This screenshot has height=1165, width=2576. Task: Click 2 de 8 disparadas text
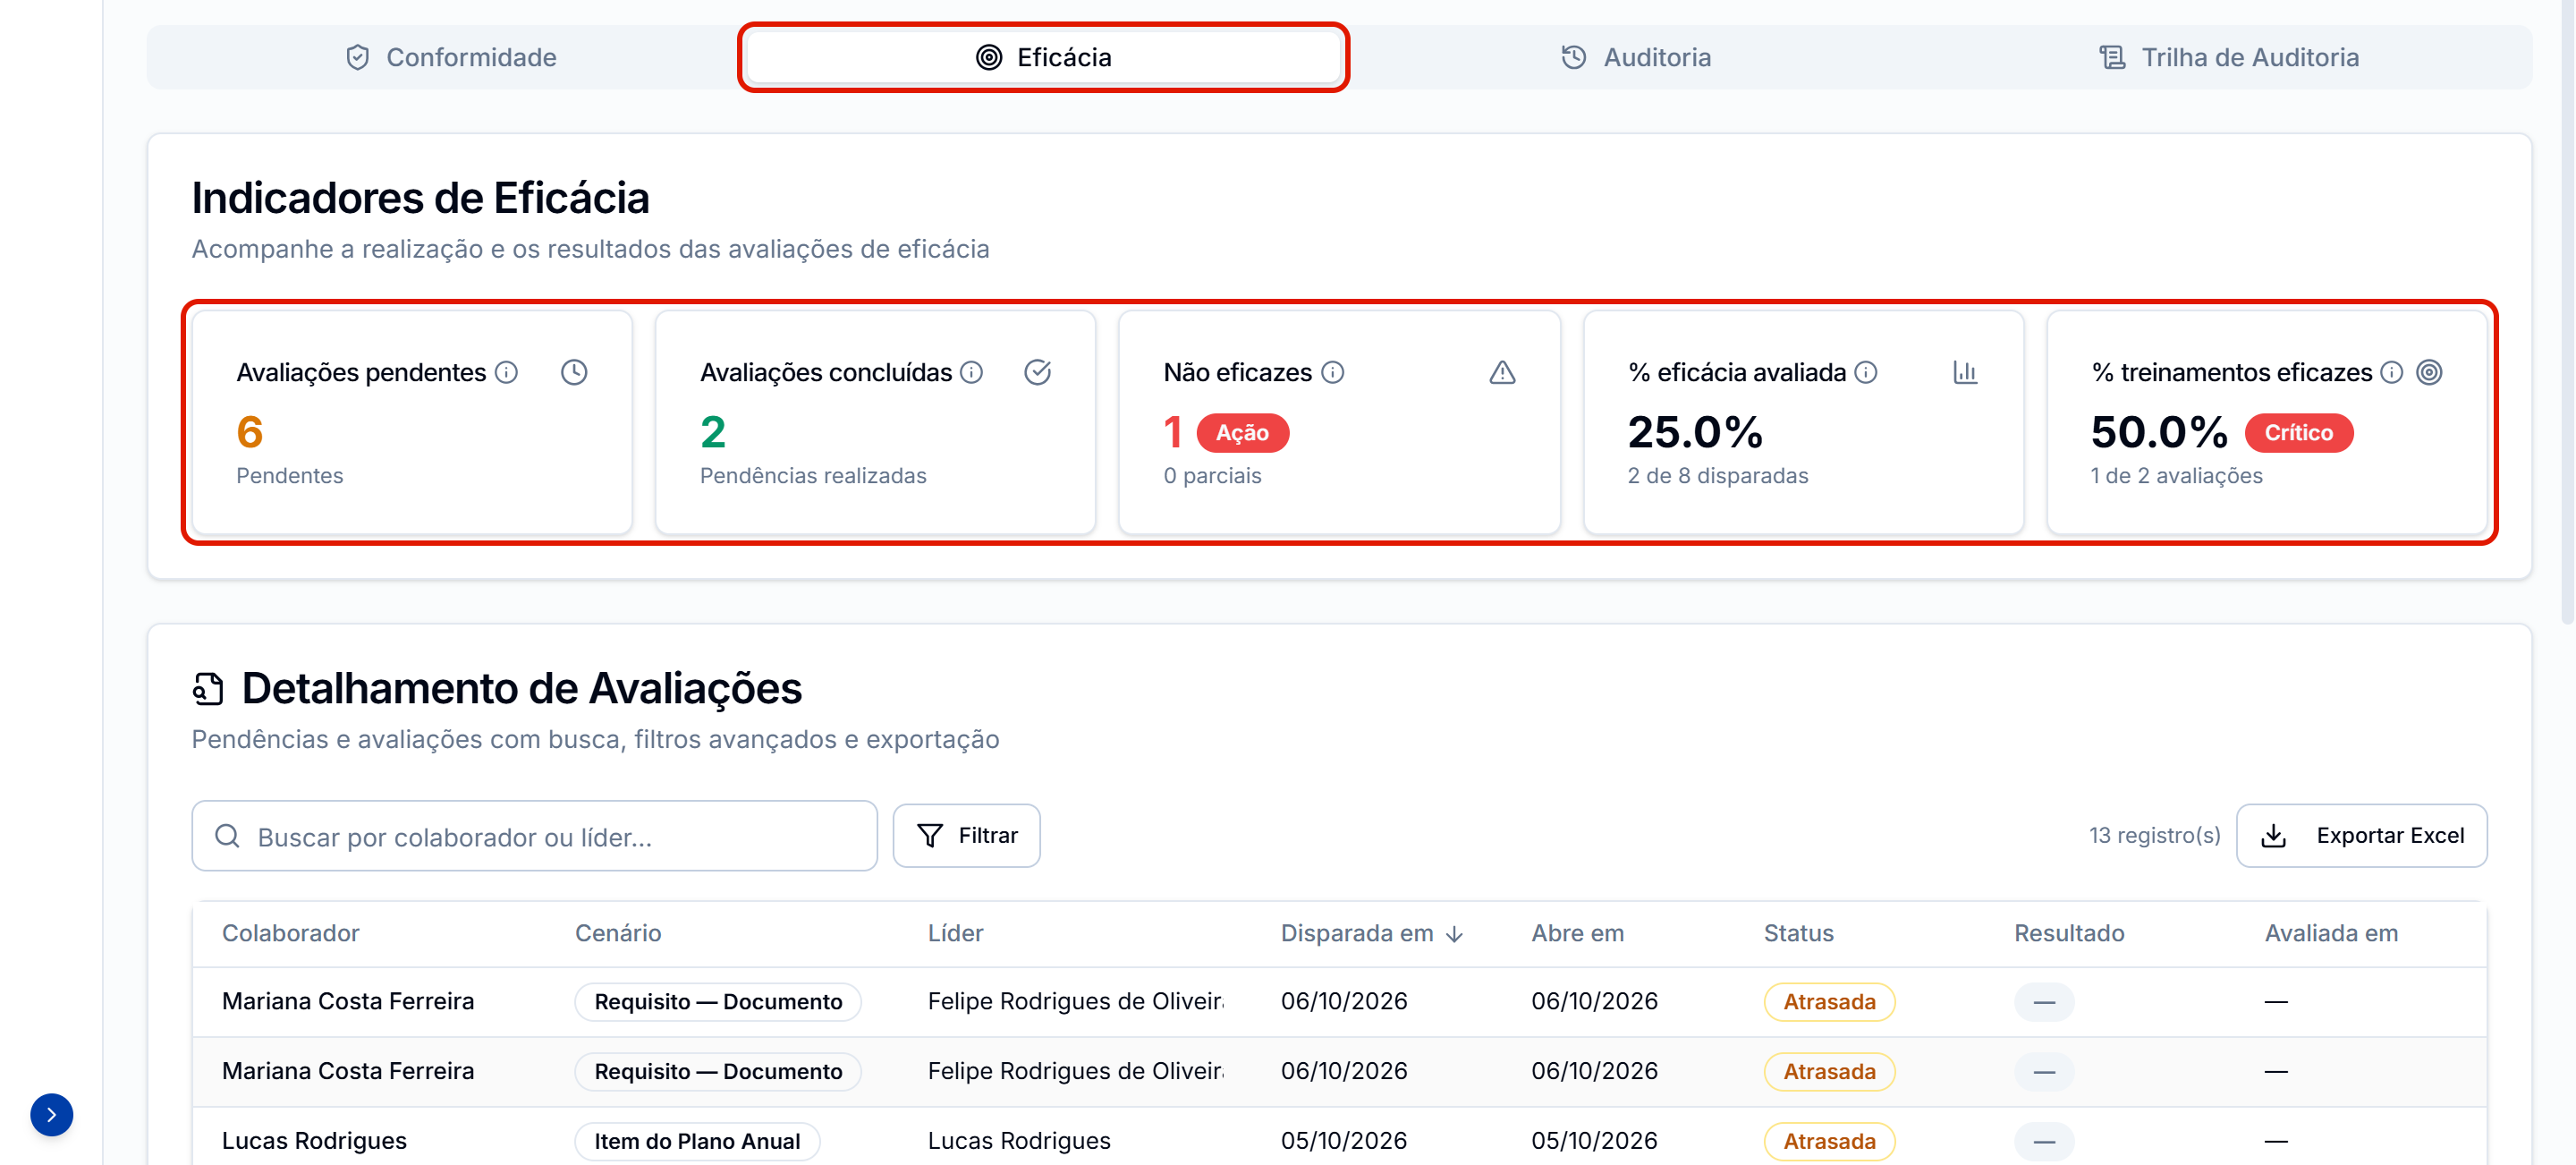click(x=1717, y=476)
